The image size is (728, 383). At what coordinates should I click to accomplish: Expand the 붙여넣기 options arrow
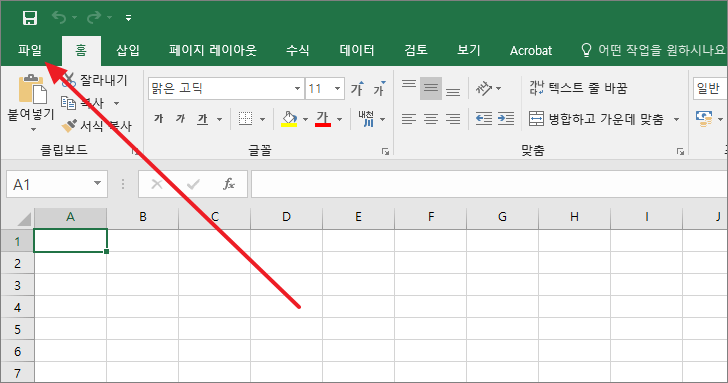pyautogui.click(x=33, y=130)
